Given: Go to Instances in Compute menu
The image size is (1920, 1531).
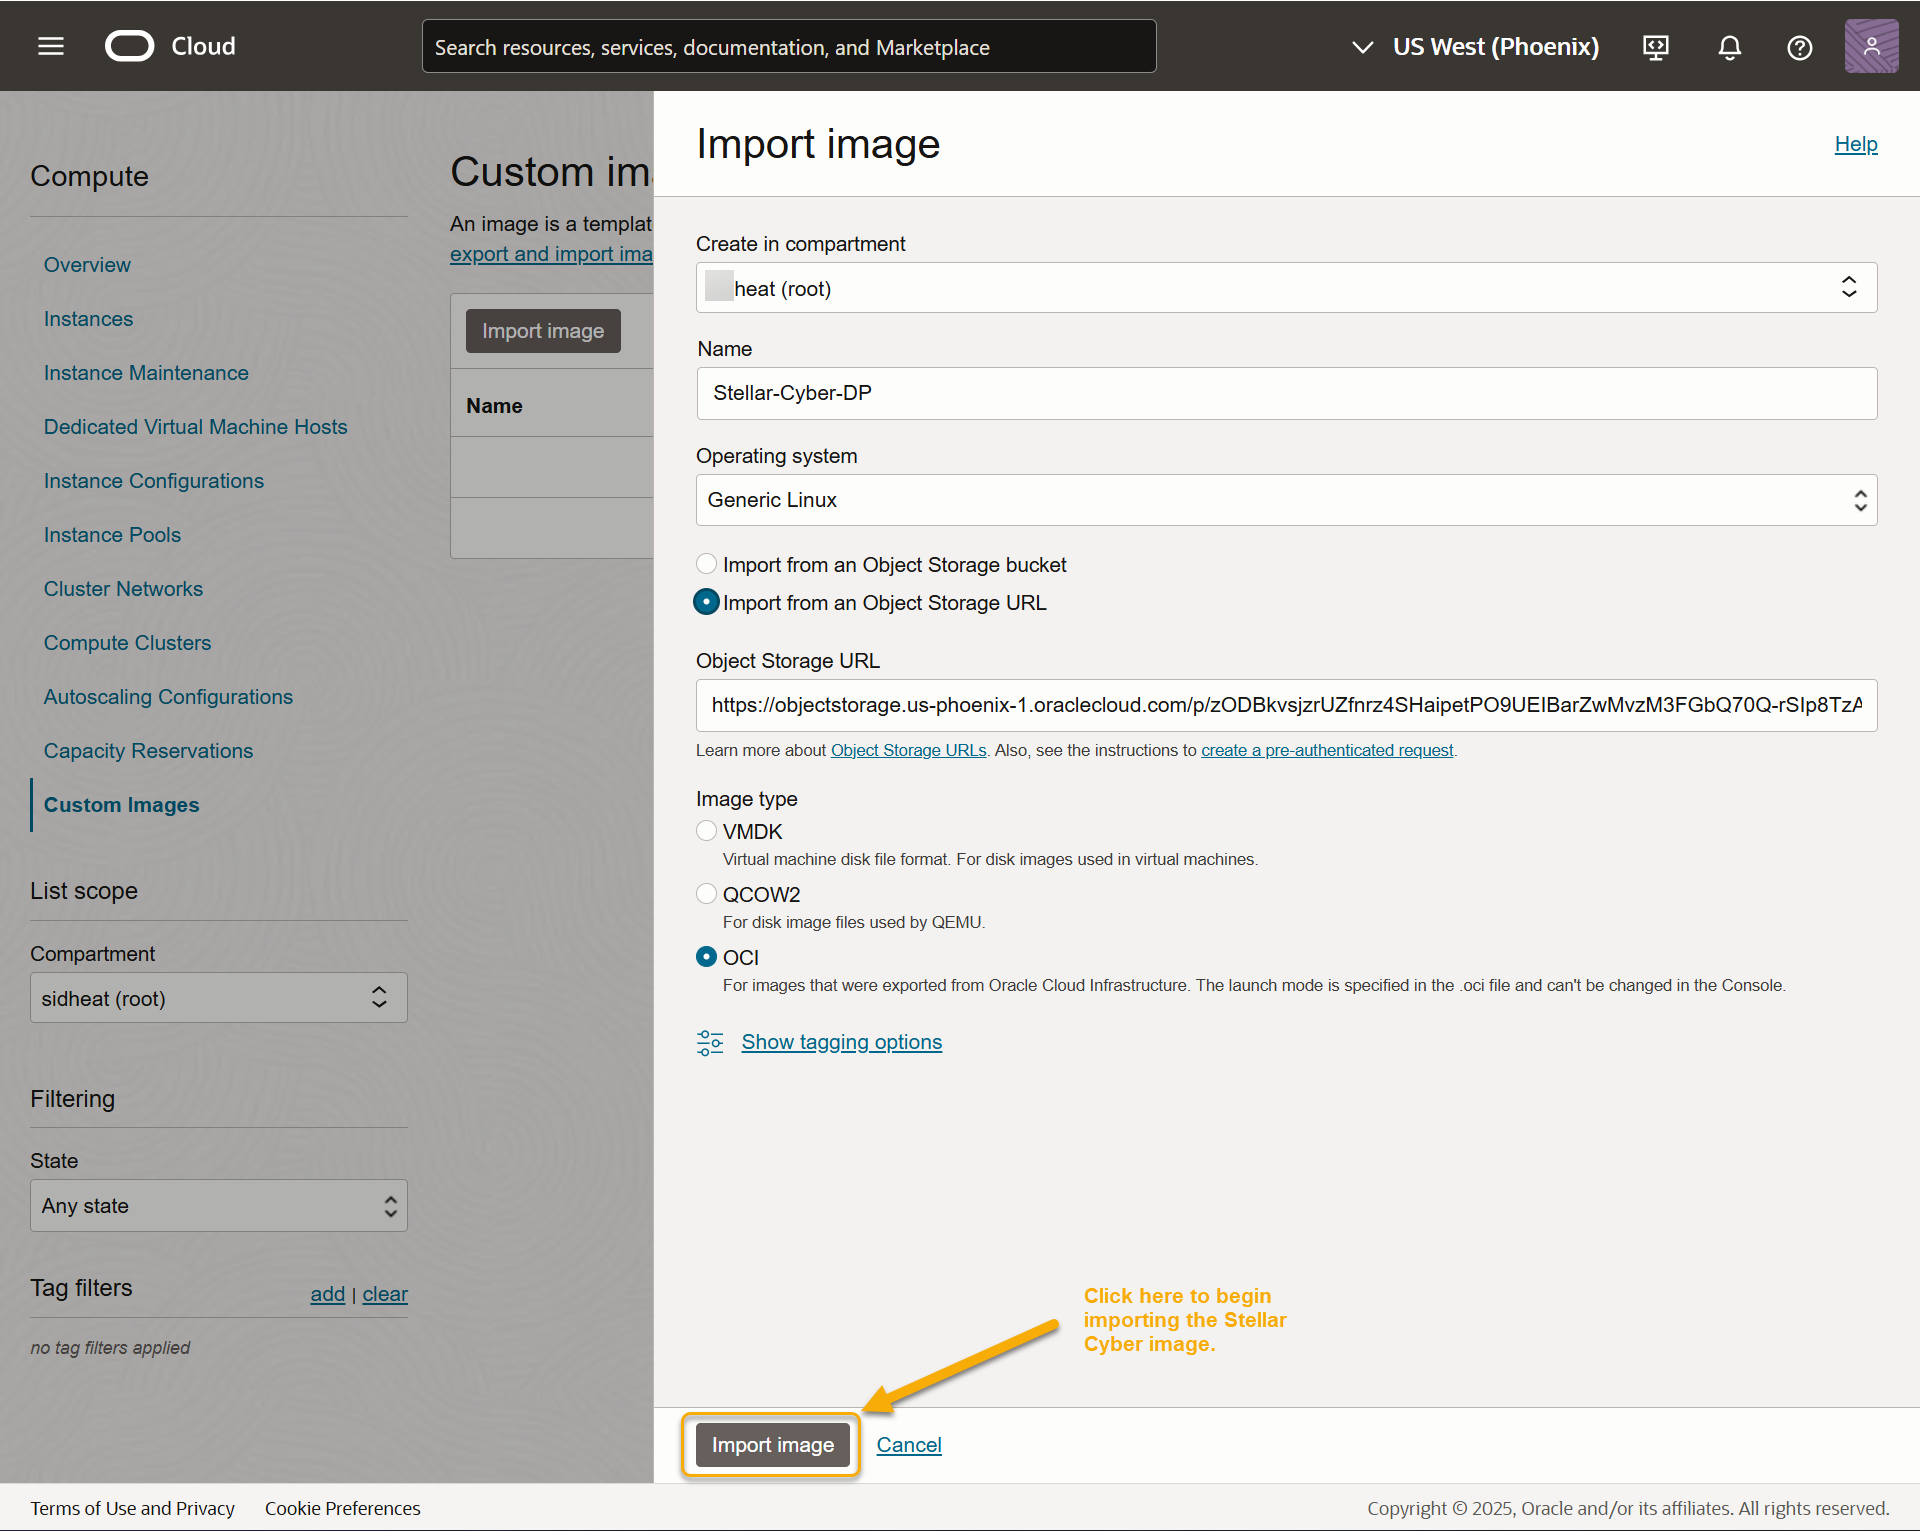Looking at the screenshot, I should pyautogui.click(x=88, y=319).
